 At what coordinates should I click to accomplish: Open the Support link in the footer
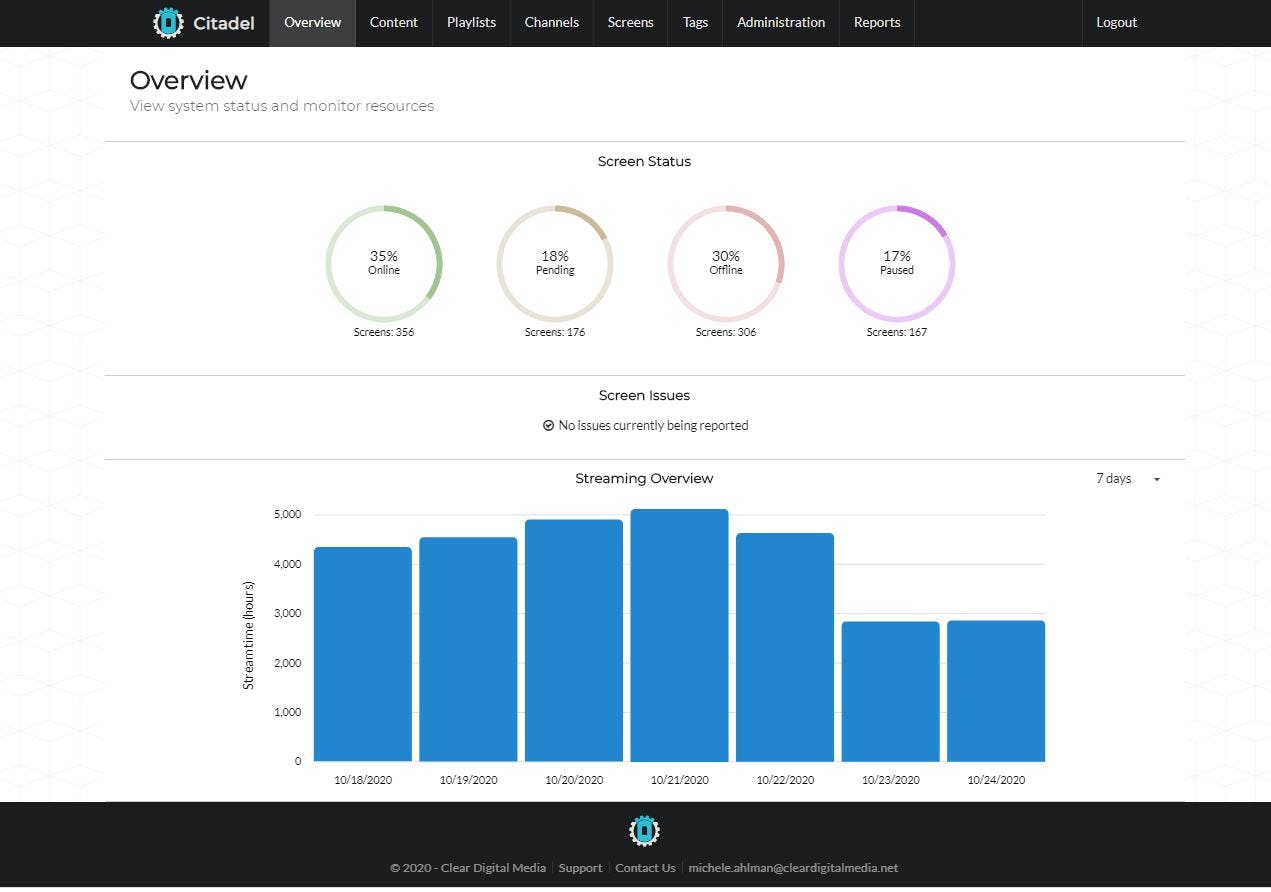pos(580,868)
